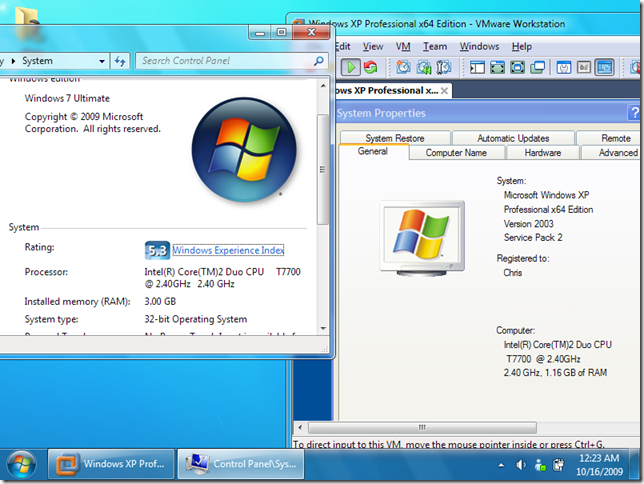Viewport: 644px width, 484px height.
Task: Click the Take Snapshot icon in VMware toolbar
Action: click(x=403, y=67)
